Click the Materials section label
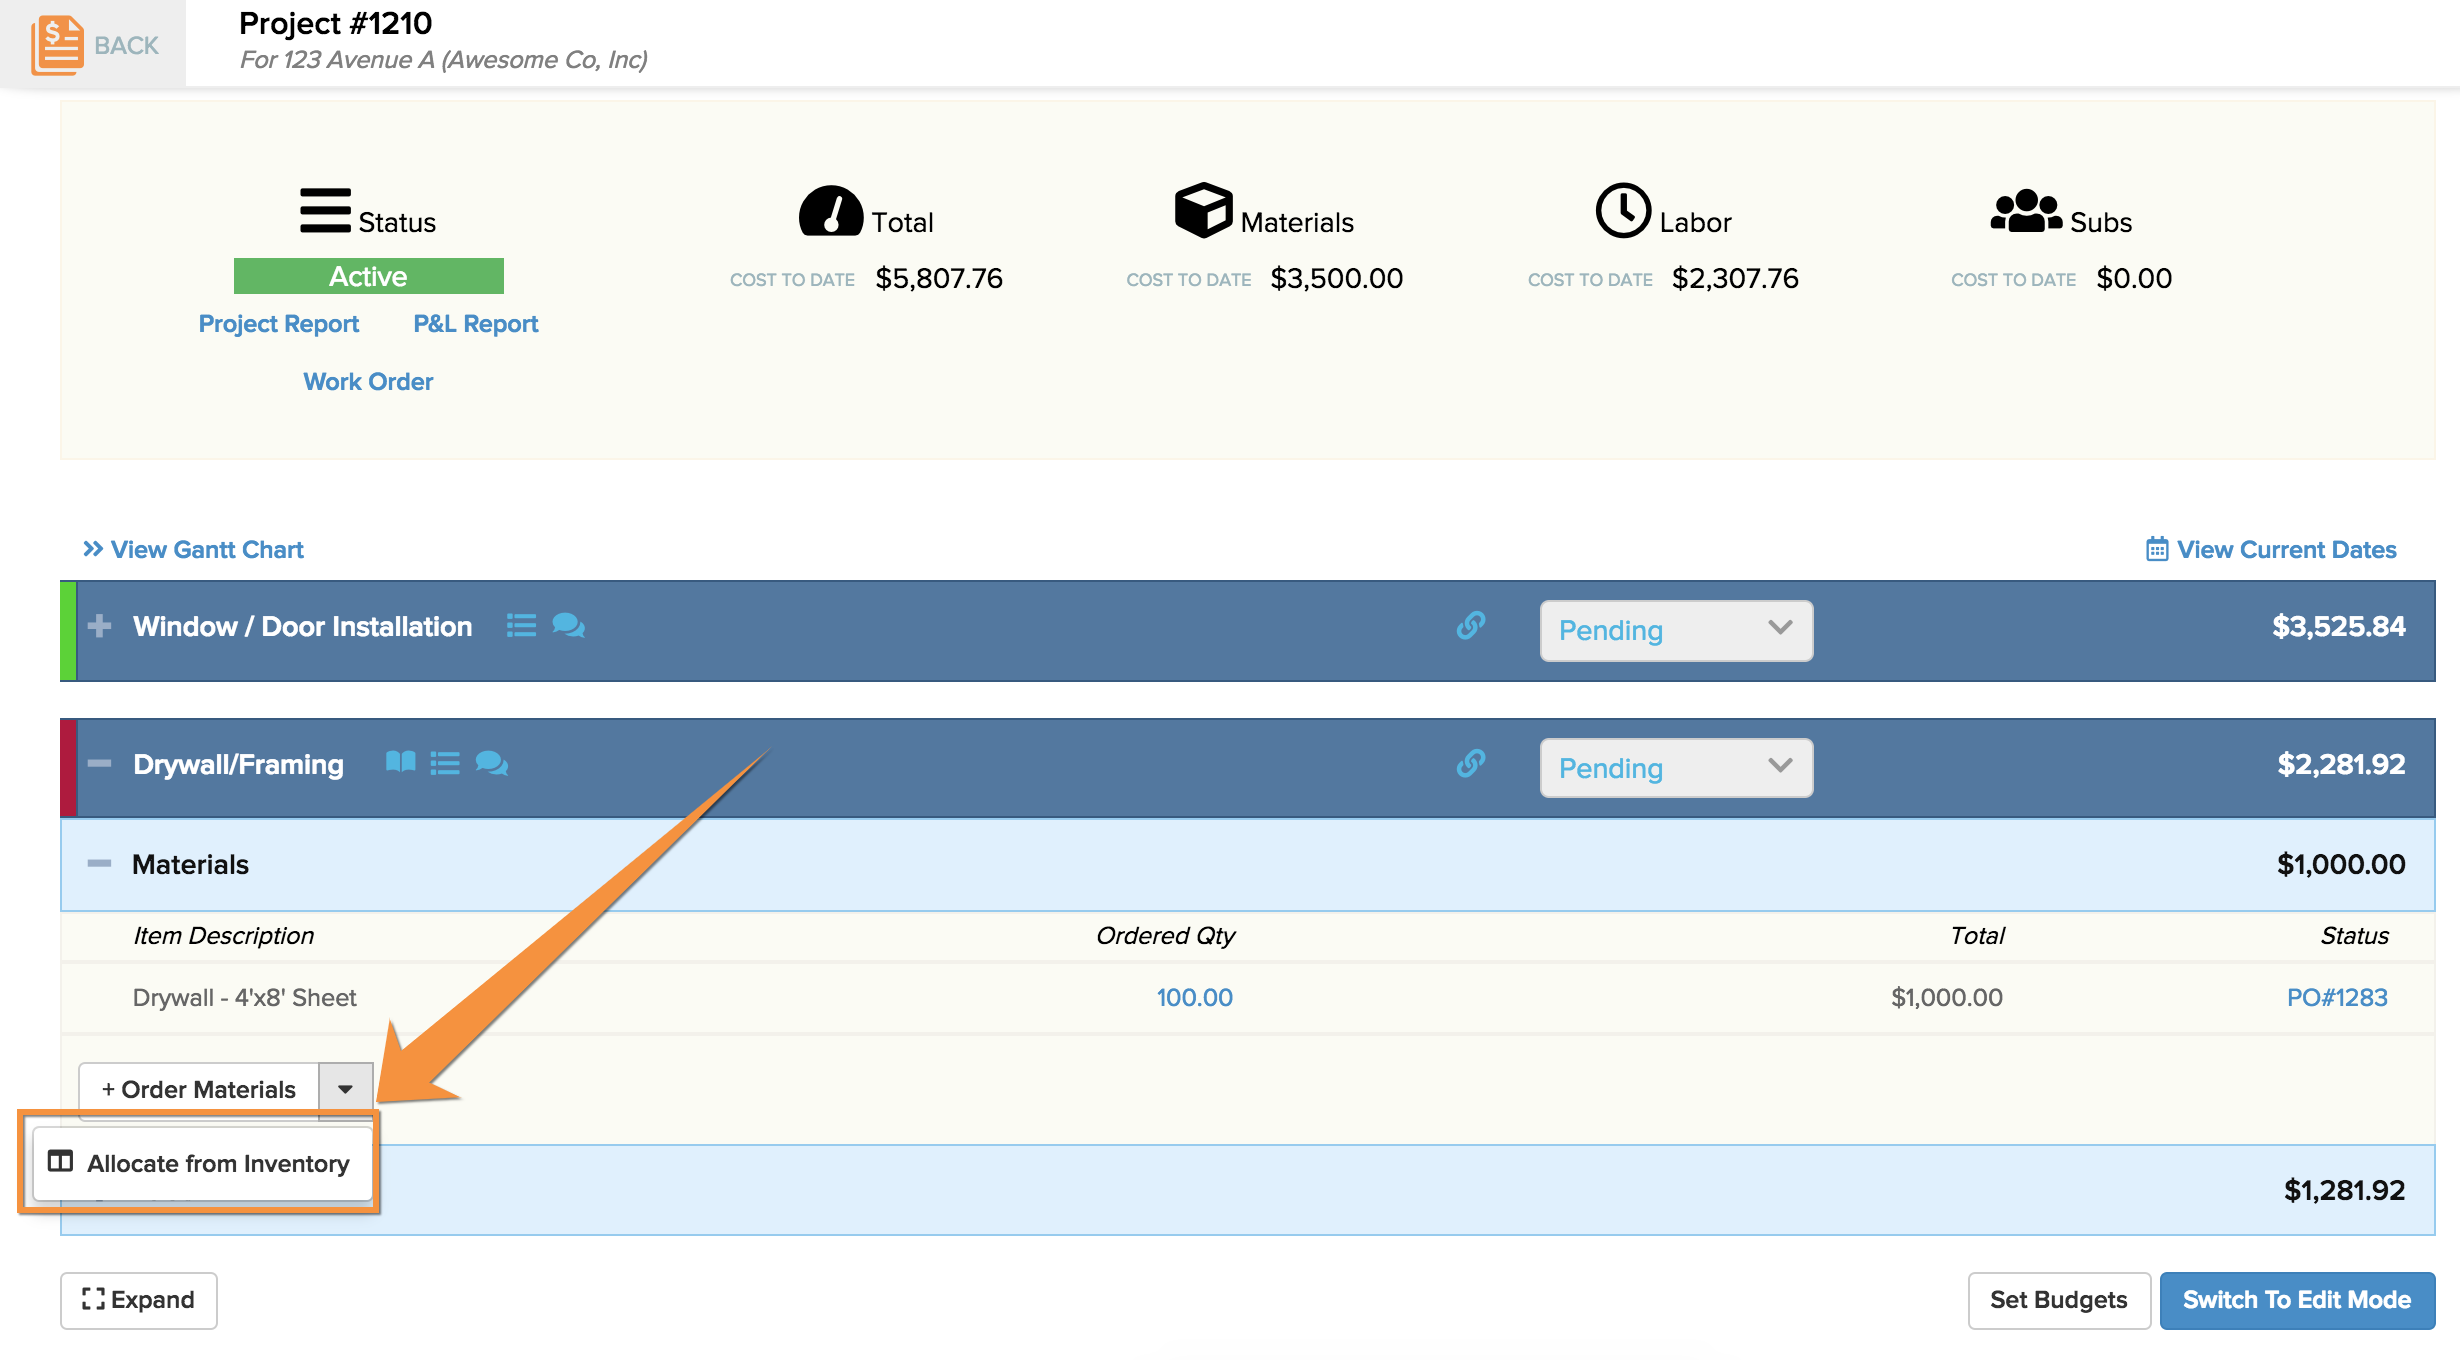This screenshot has height=1360, width=2460. tap(190, 864)
